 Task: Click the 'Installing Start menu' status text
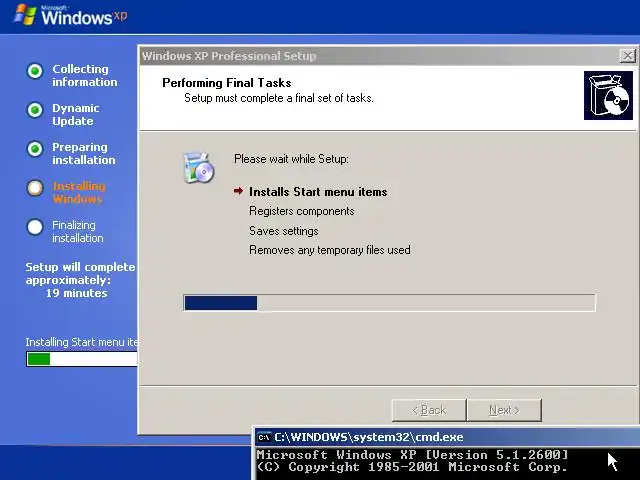[82, 342]
